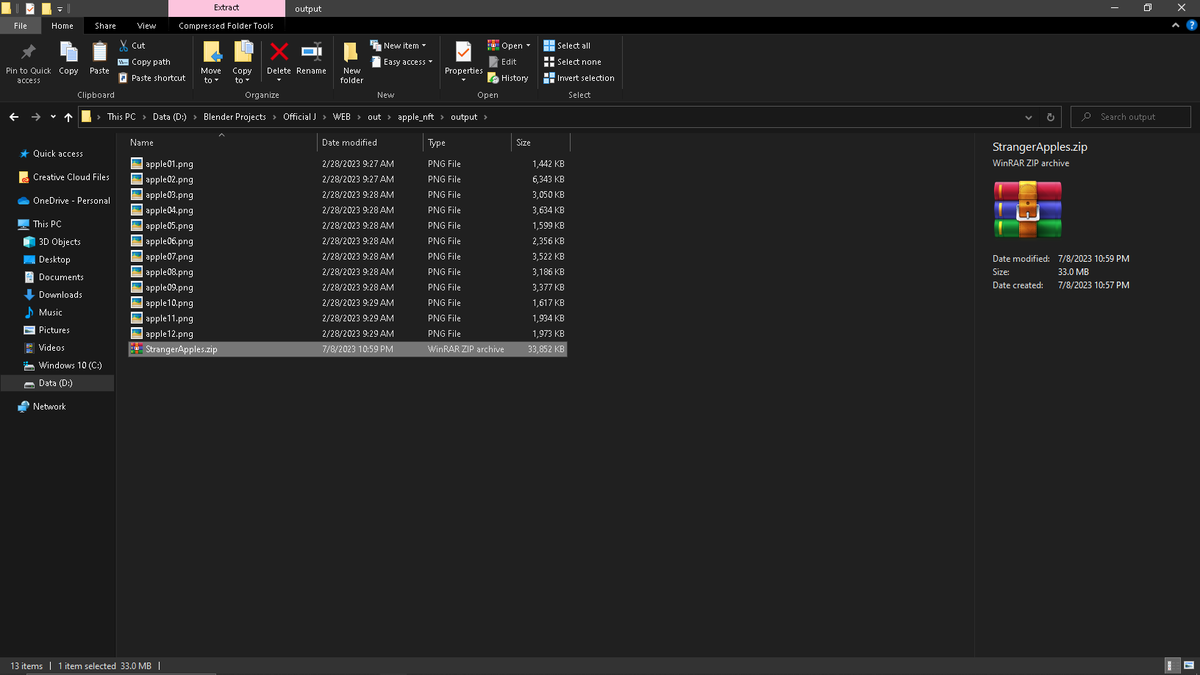Create a New folder from the ribbon

(x=351, y=62)
